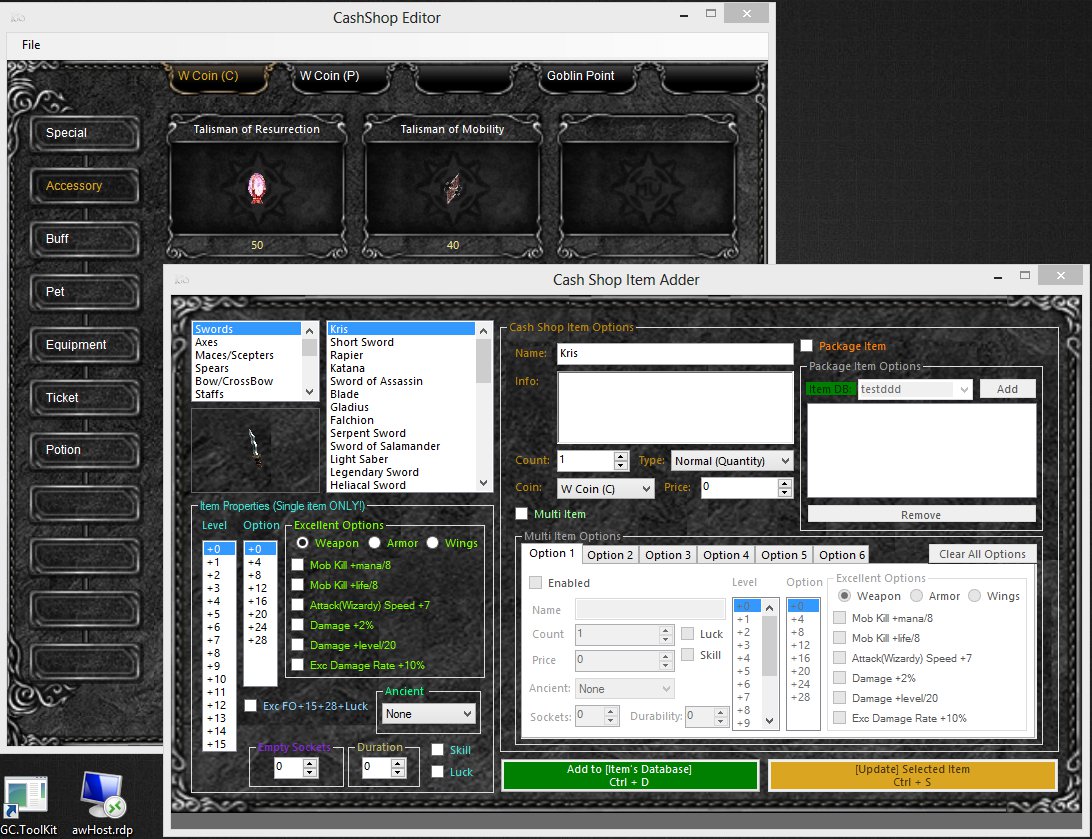Open the Type Normal (Quantity) dropdown
Viewport: 1092px width, 839px height.
click(733, 461)
